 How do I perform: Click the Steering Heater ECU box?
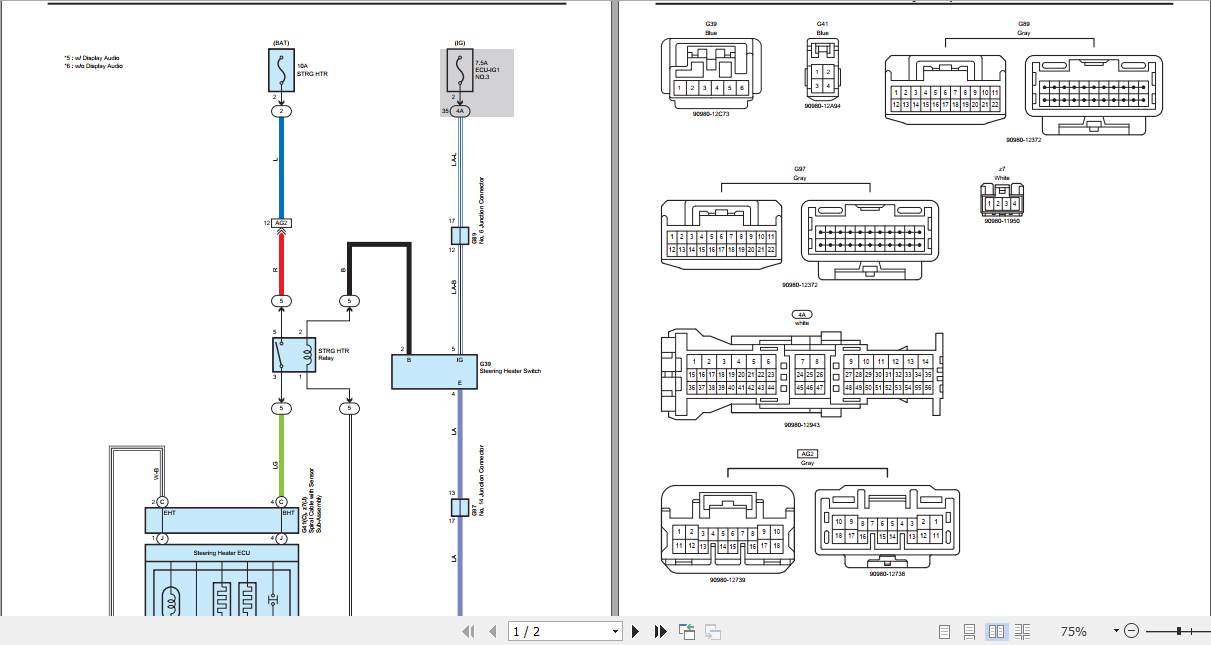221,552
